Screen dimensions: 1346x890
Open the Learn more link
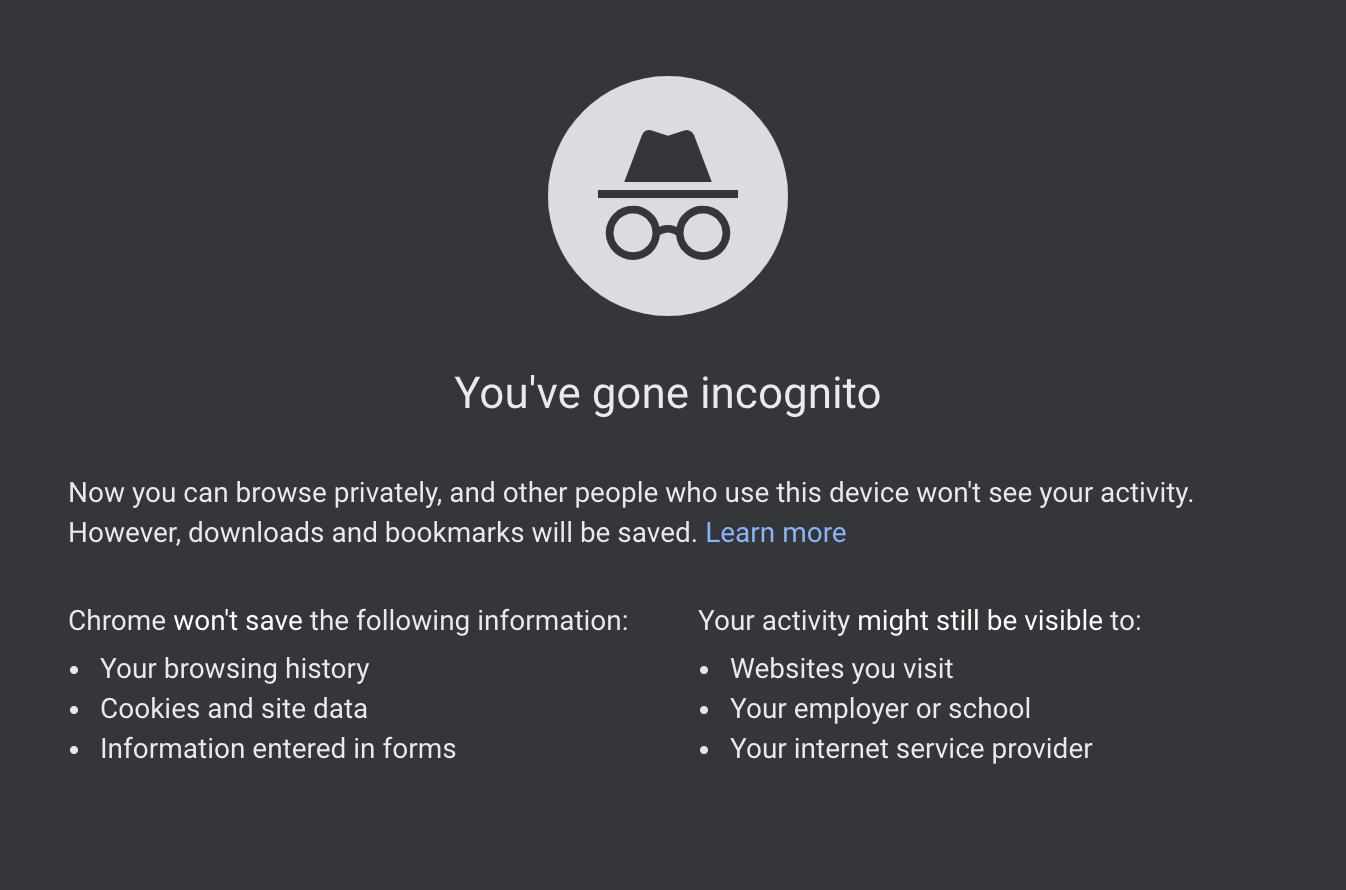pyautogui.click(x=776, y=532)
